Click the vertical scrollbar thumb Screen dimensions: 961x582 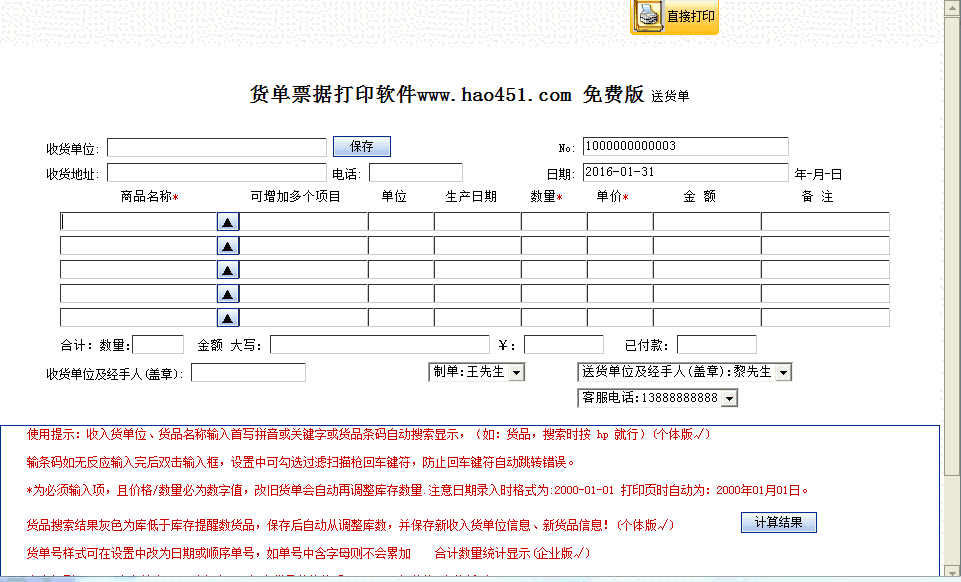click(x=952, y=245)
